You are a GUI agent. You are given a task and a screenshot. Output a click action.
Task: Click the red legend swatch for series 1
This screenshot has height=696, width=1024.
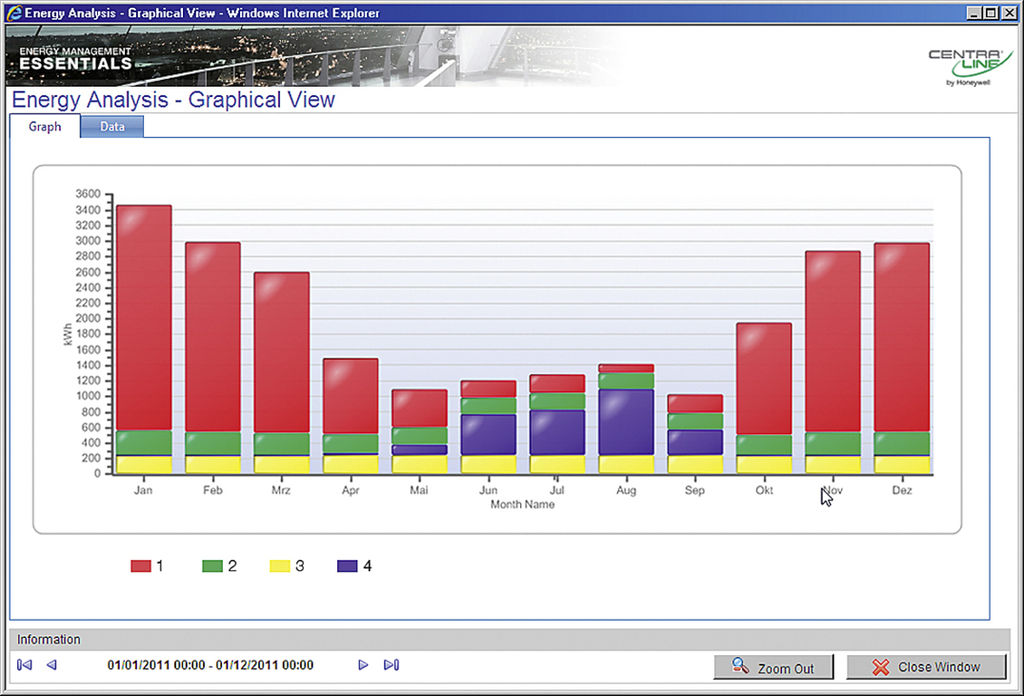tap(141, 566)
